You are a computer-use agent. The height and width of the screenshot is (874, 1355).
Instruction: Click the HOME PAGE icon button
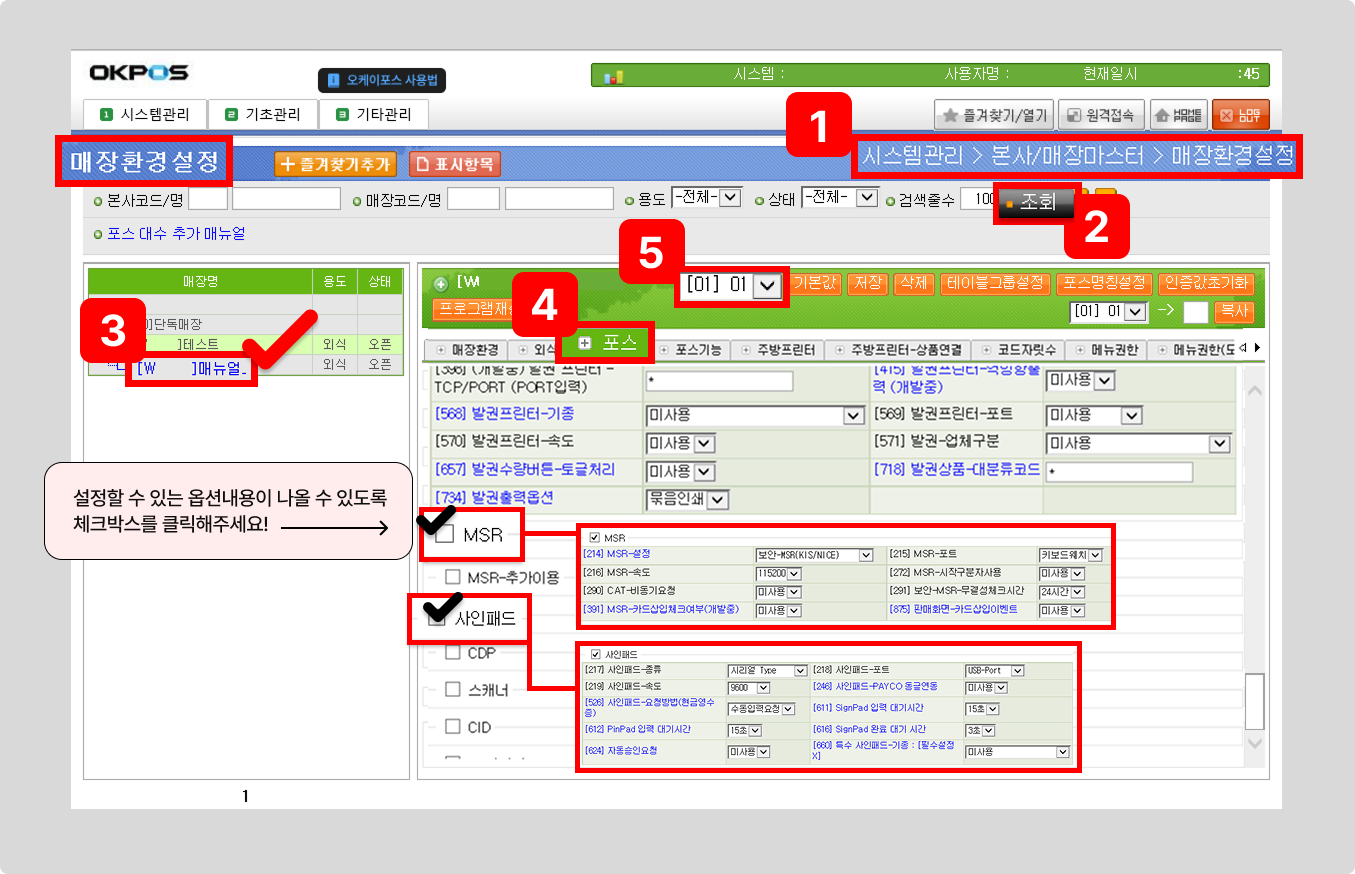[x=1178, y=115]
